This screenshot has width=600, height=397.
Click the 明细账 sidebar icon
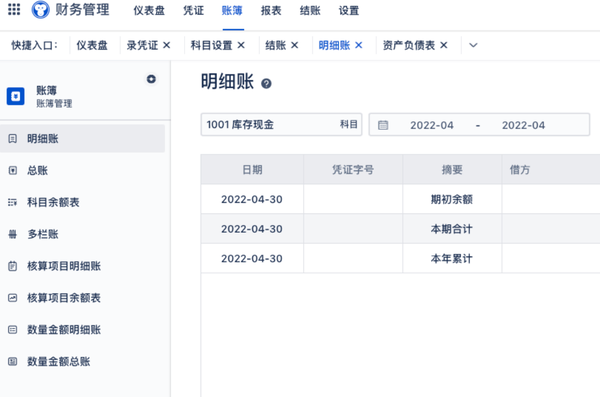13,139
